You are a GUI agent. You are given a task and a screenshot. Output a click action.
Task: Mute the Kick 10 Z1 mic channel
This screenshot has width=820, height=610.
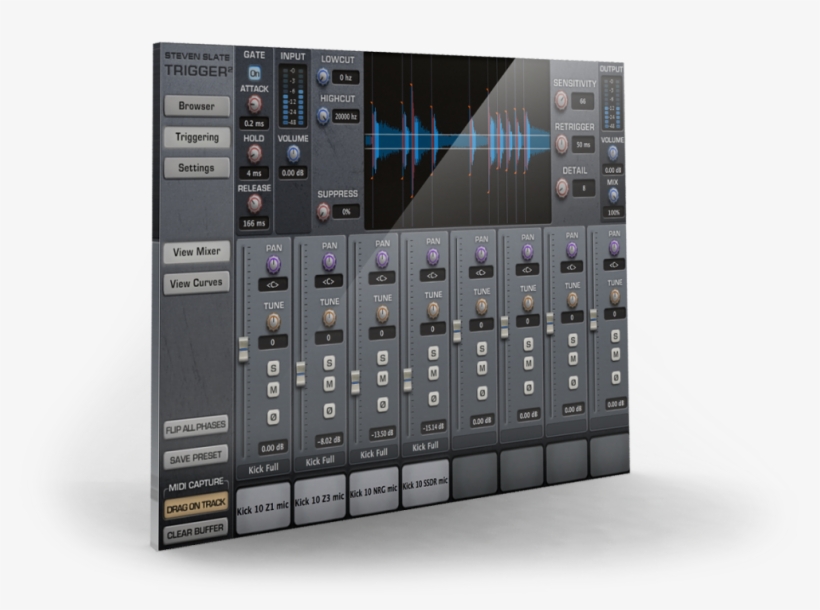pyautogui.click(x=273, y=390)
